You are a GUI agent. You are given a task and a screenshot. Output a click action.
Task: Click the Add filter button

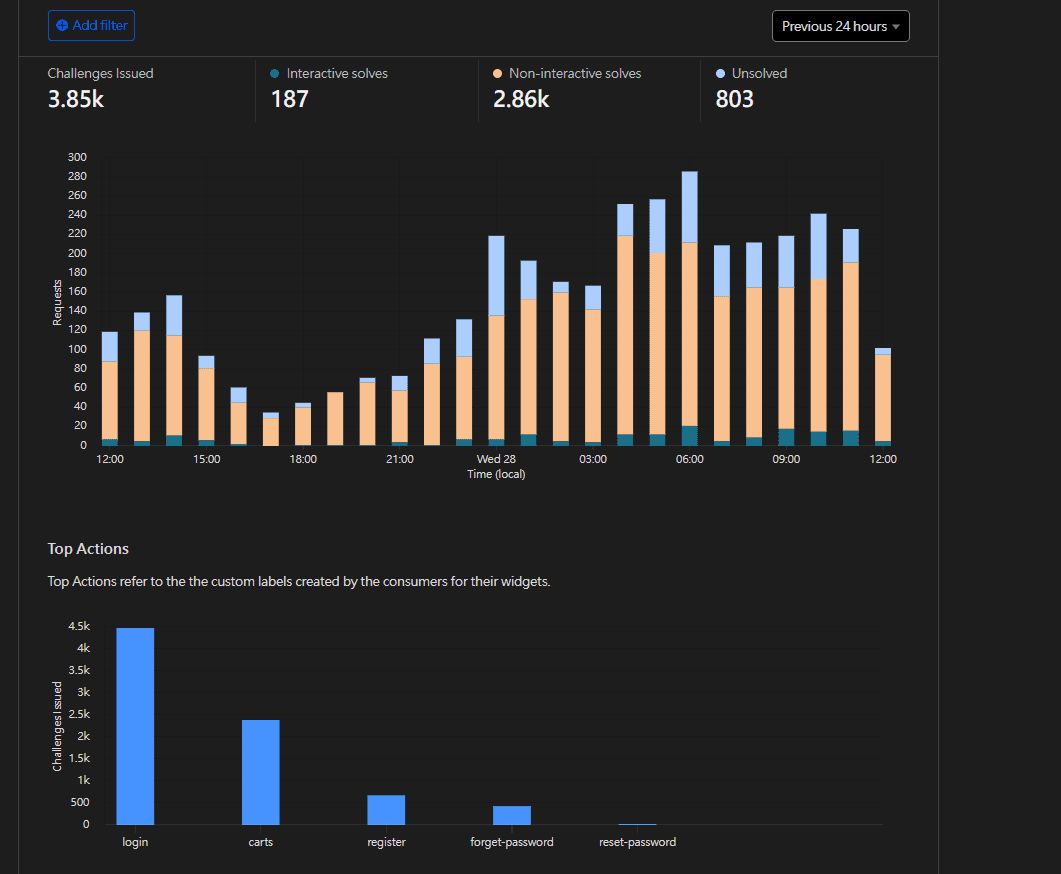91,26
